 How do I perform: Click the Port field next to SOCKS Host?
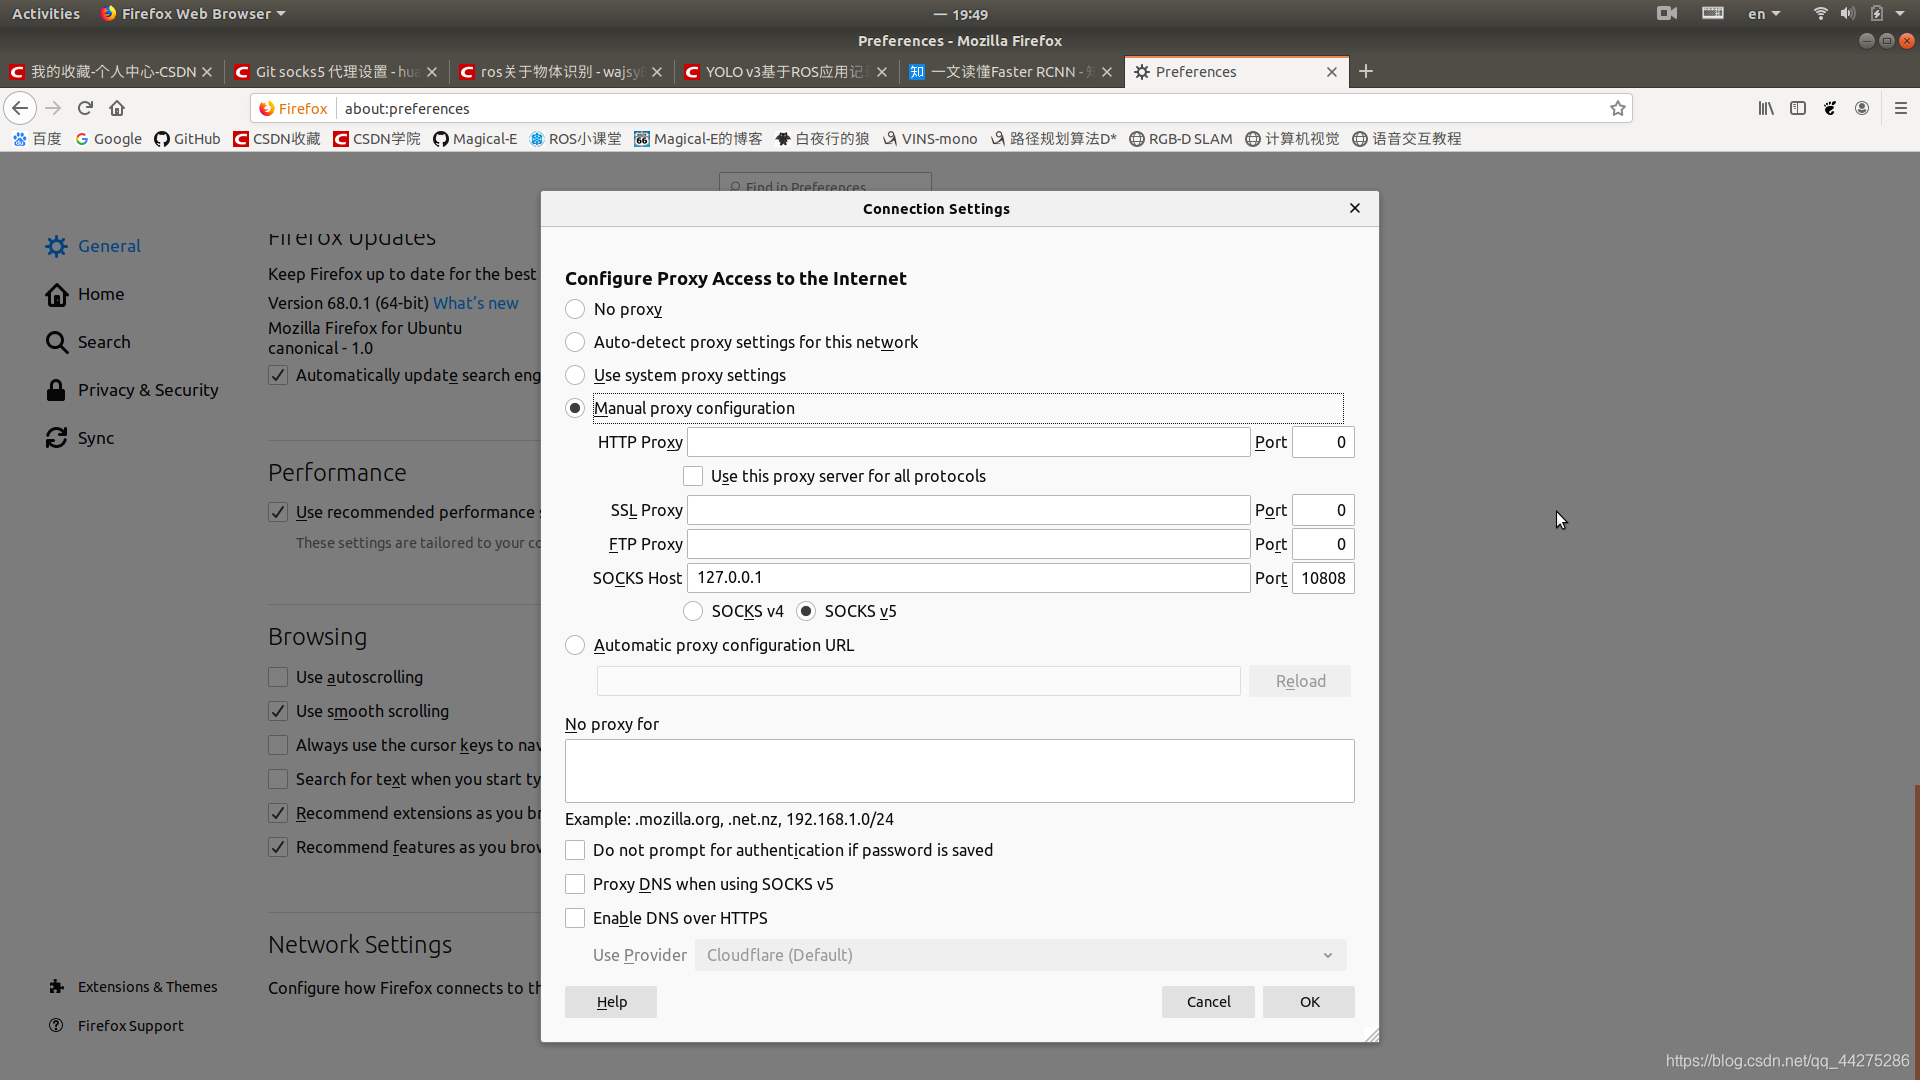[1321, 578]
